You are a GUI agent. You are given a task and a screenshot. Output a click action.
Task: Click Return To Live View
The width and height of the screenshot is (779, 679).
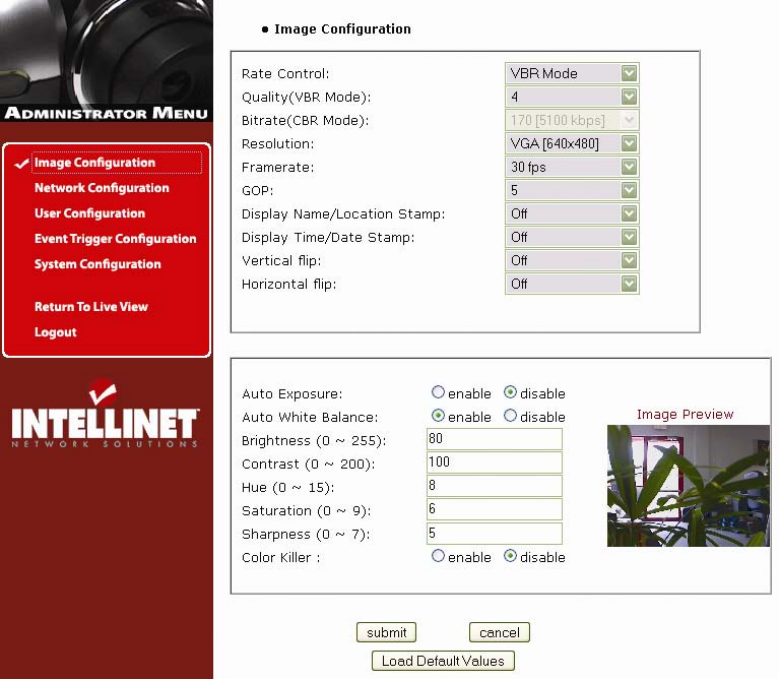(91, 306)
